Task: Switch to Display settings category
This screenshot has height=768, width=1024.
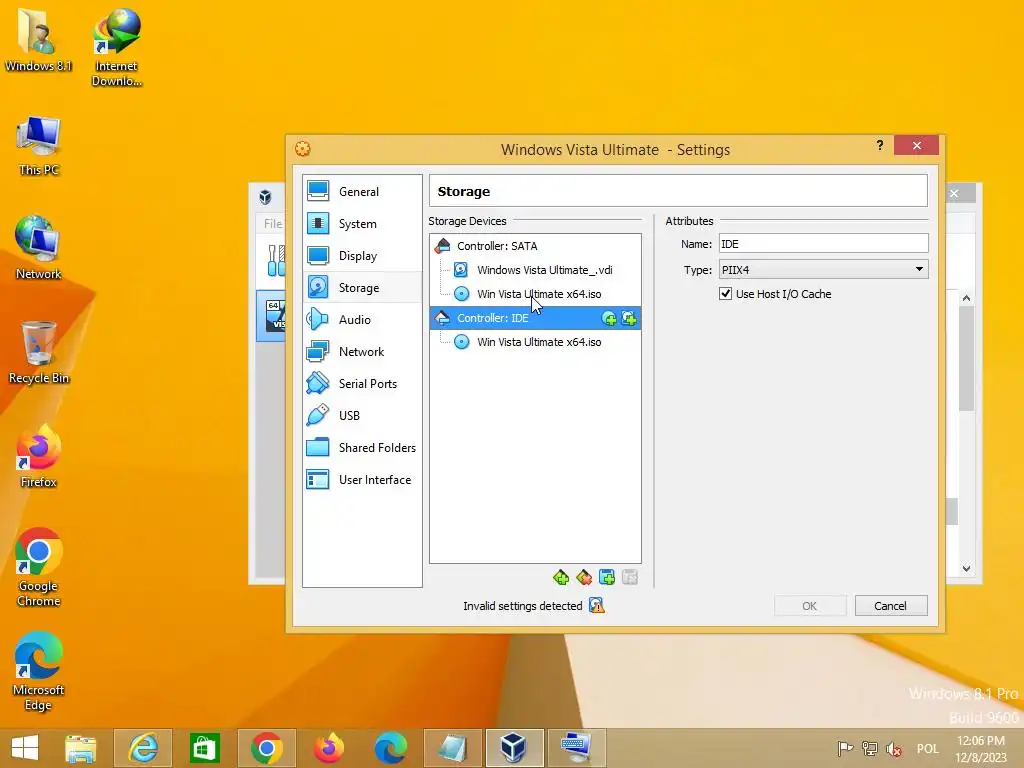Action: click(362, 255)
